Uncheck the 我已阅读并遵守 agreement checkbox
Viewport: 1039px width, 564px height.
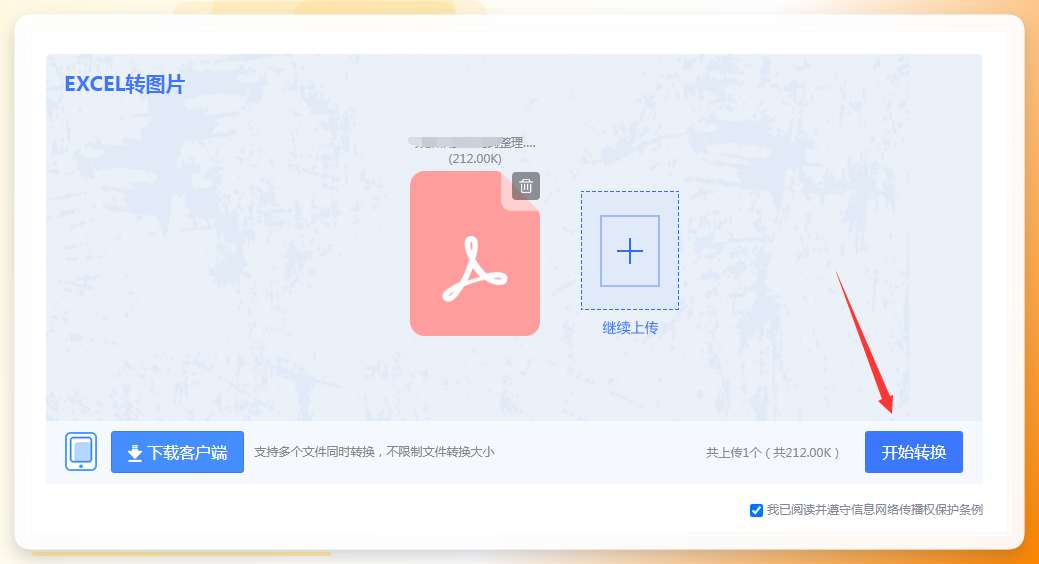pos(756,510)
